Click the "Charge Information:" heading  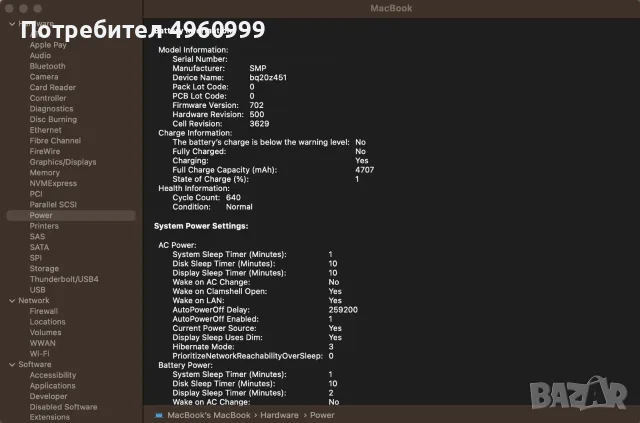tap(195, 133)
